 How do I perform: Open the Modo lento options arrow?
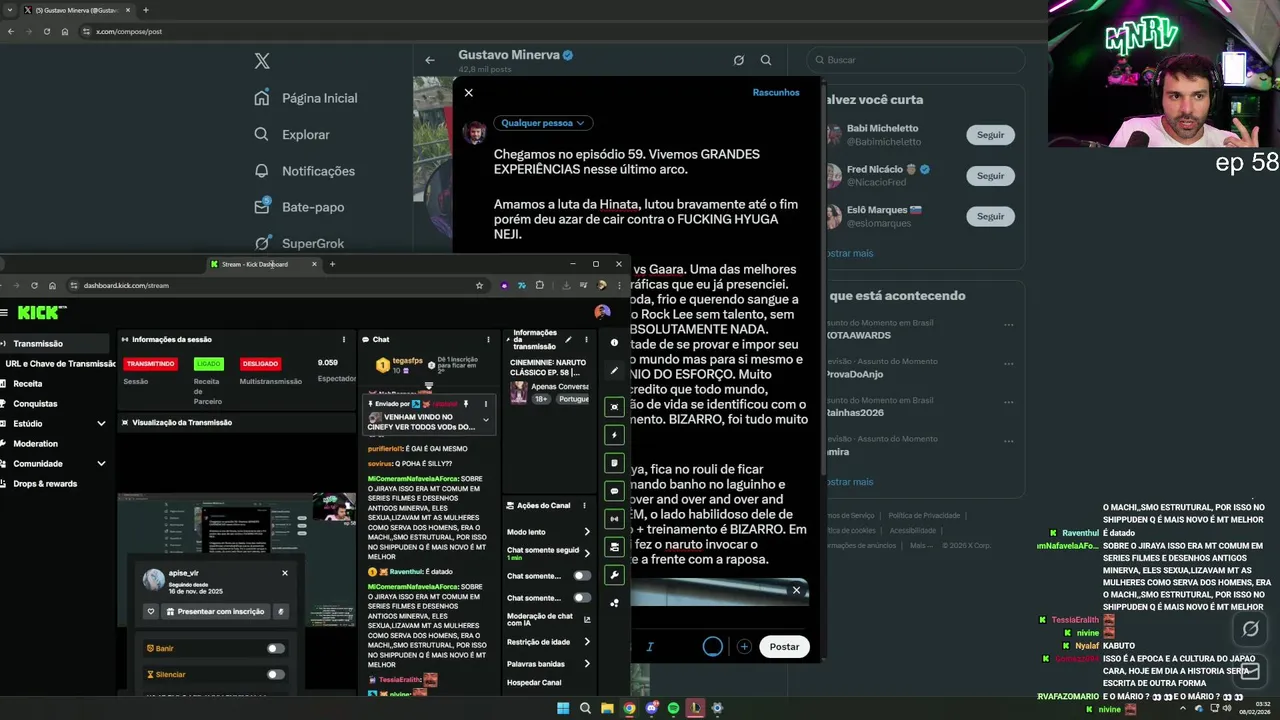[x=587, y=532]
